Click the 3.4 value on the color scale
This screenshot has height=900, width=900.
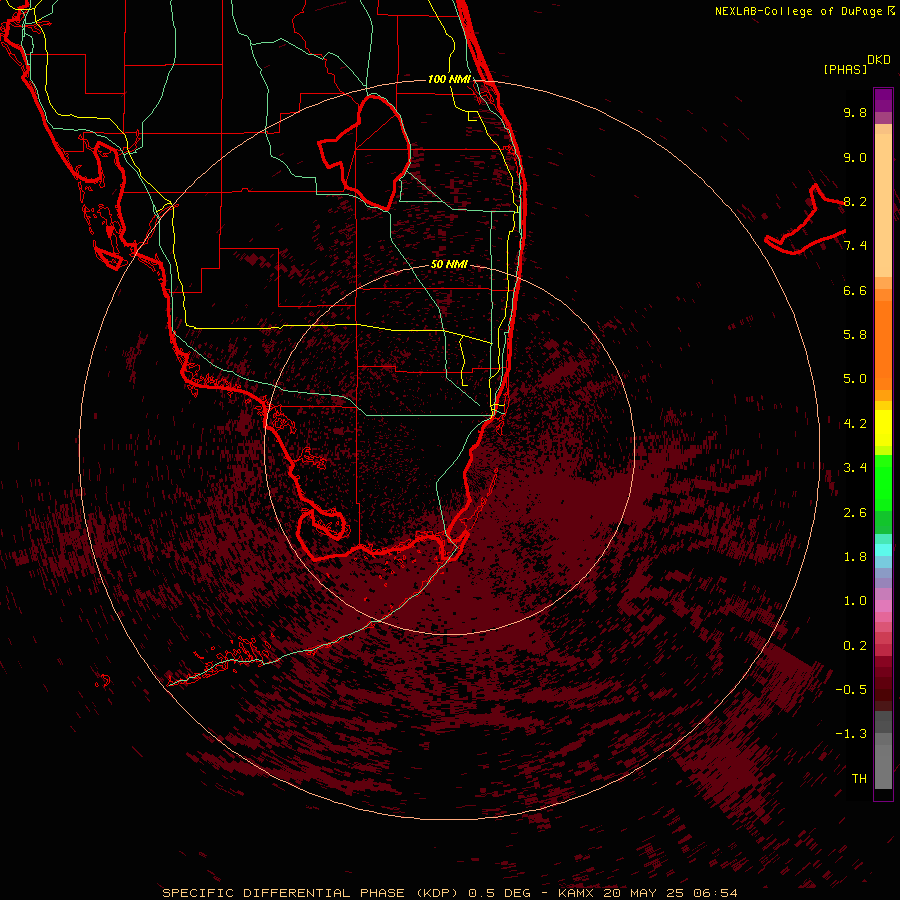point(855,468)
